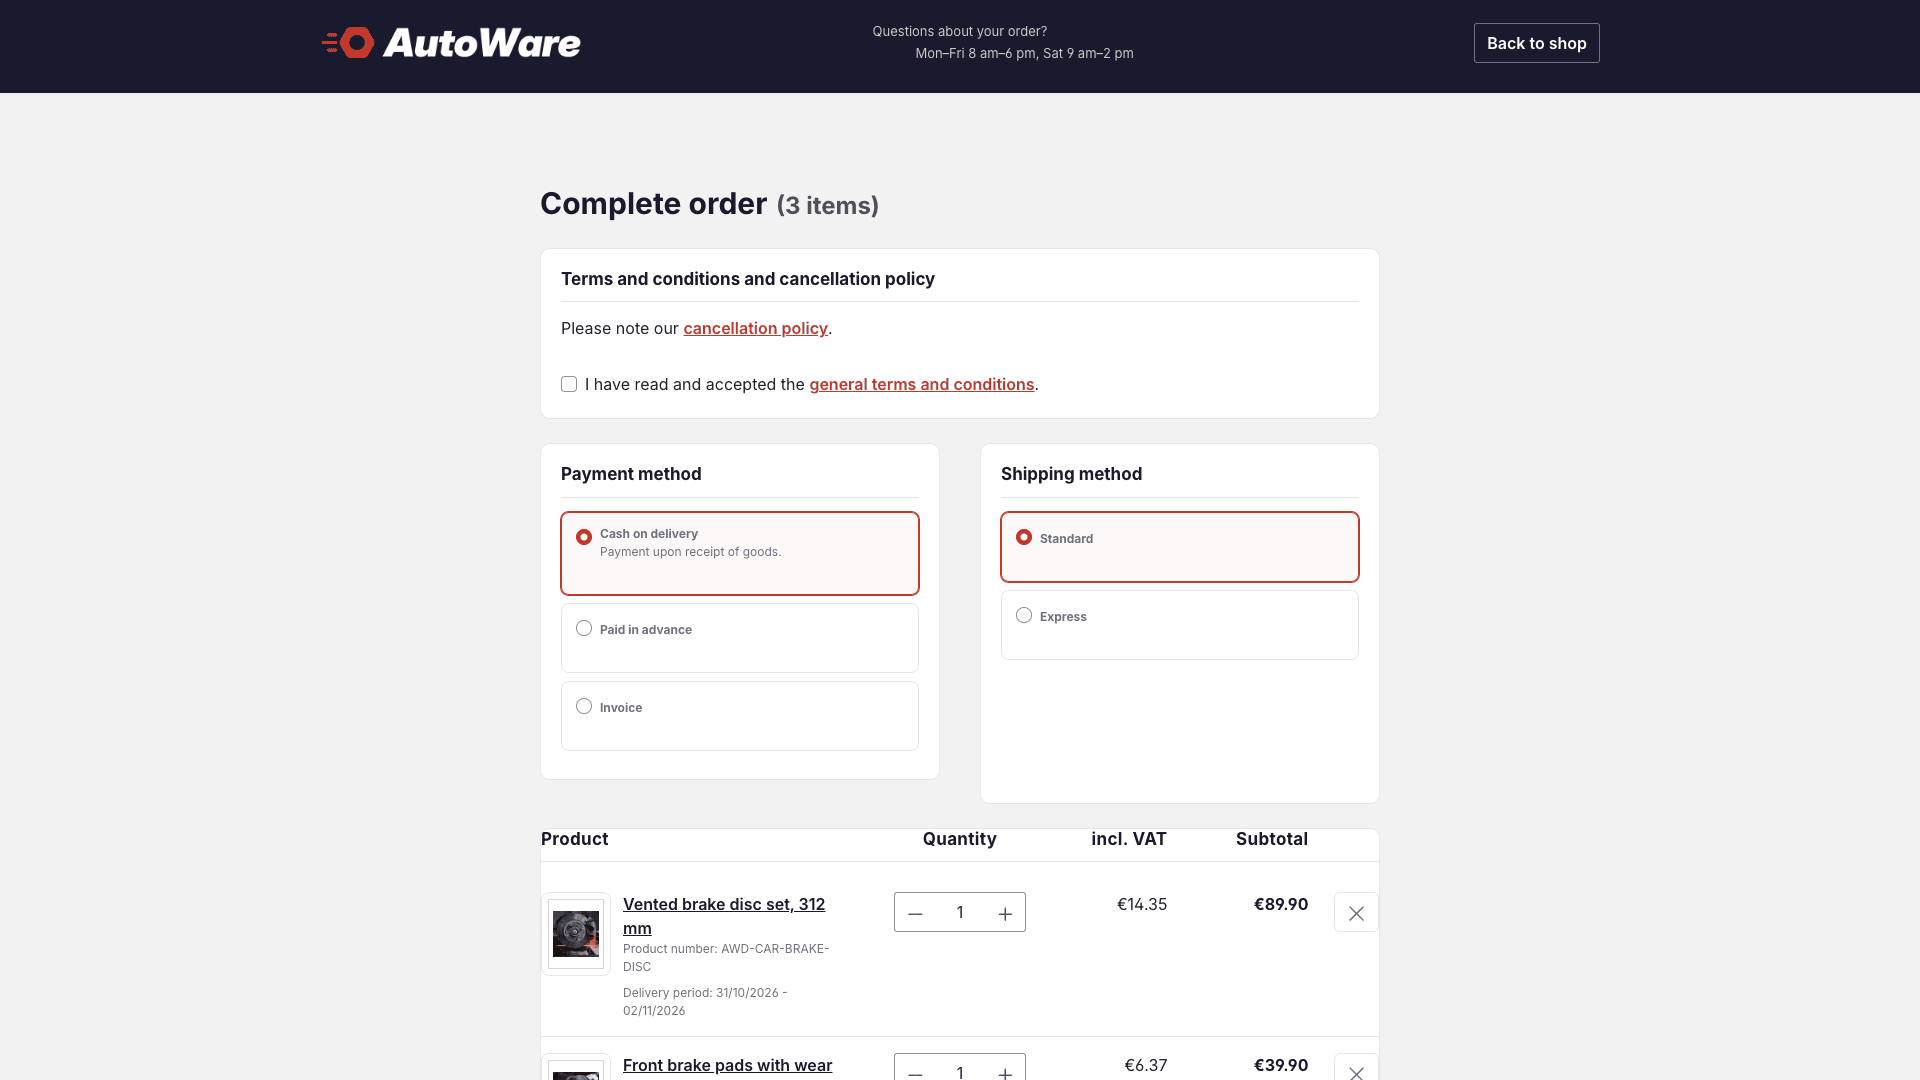Viewport: 1920px width, 1080px height.
Task: Click the 'Shipping method' heading
Action: click(x=1071, y=474)
